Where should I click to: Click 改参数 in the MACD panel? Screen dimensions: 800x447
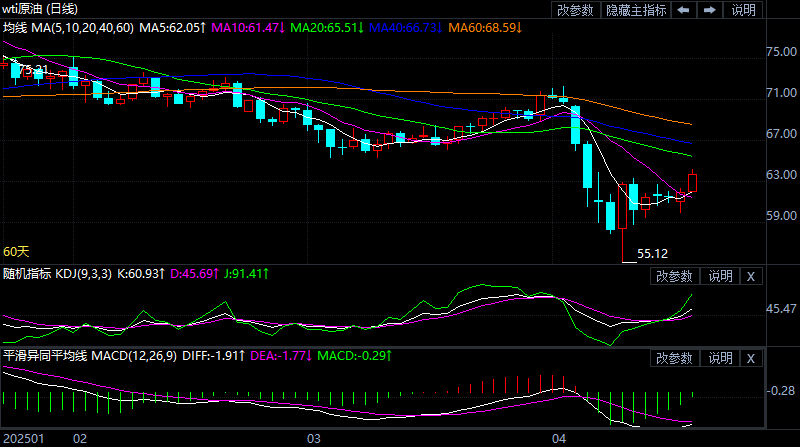674,358
